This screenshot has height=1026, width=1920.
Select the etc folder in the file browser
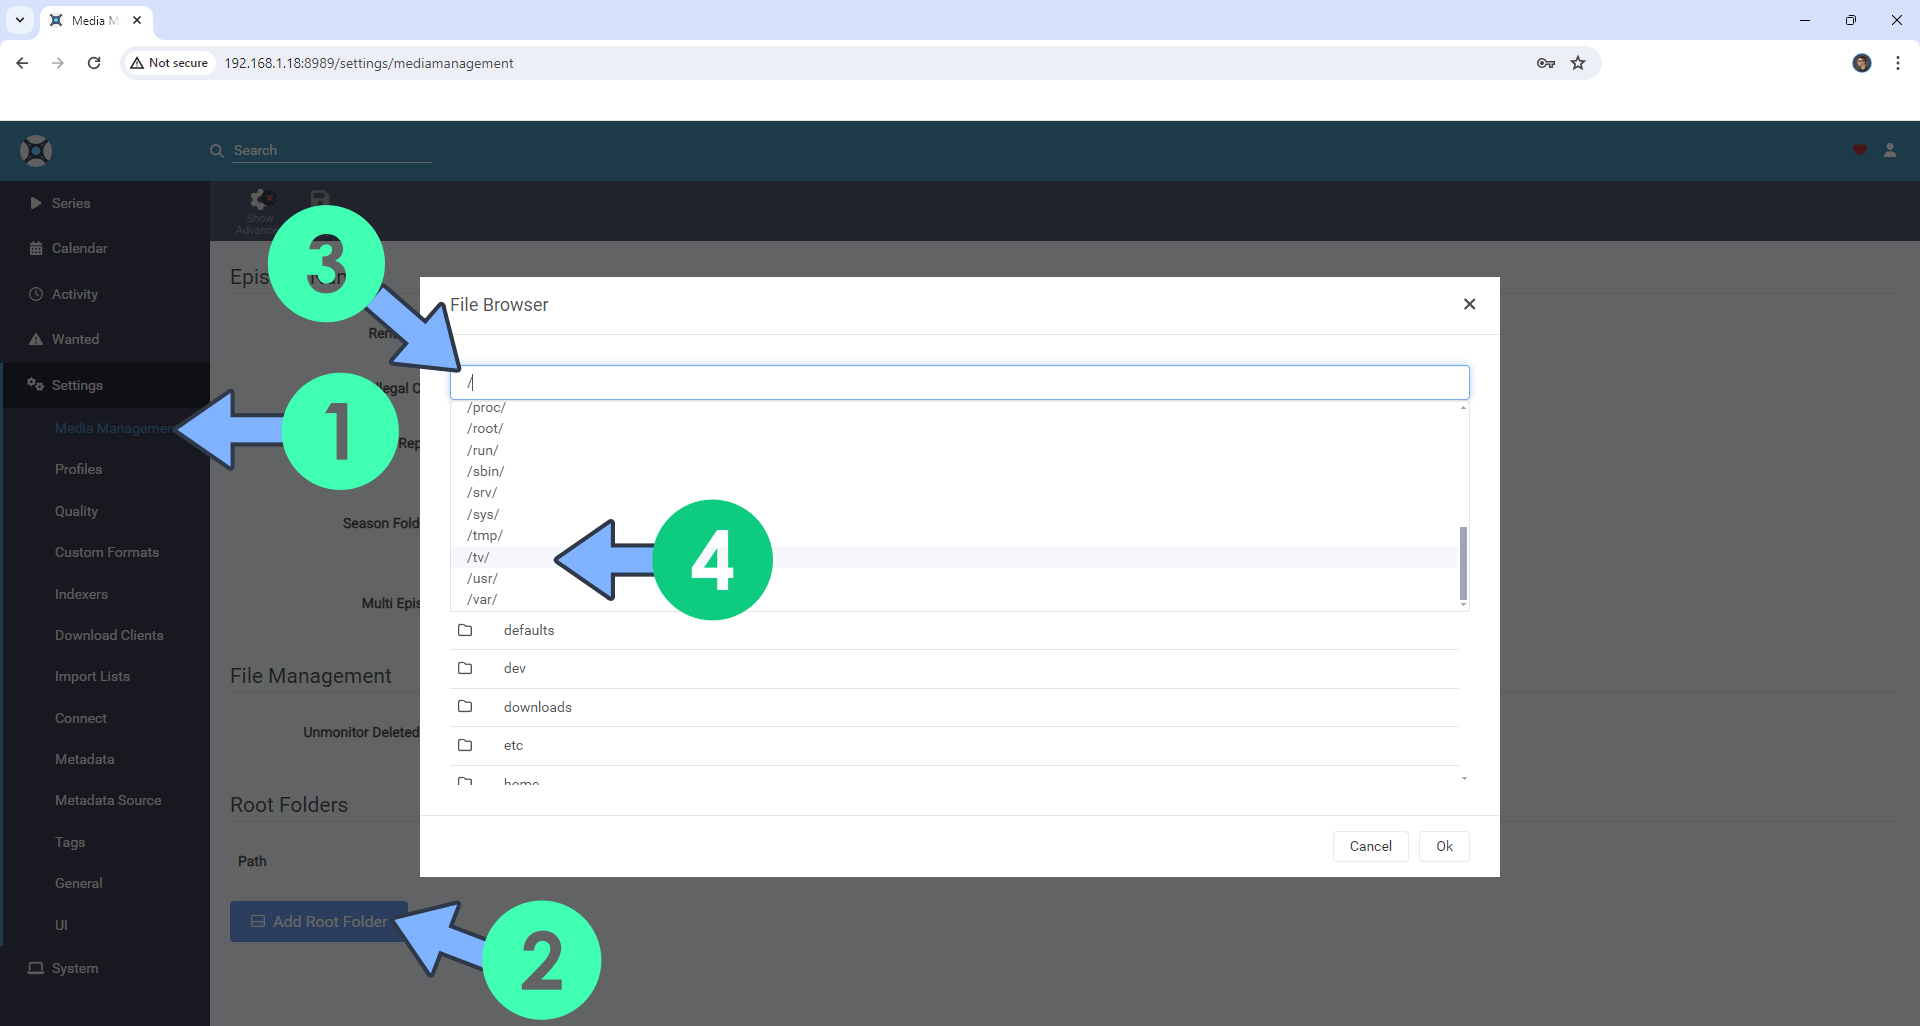coord(513,745)
